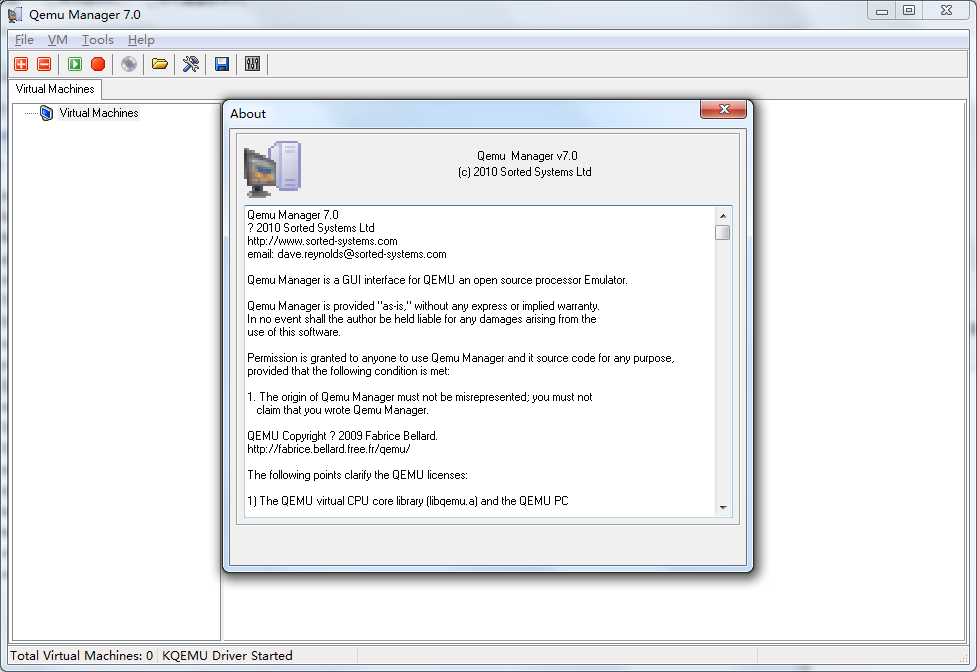The image size is (977, 672).
Task: Click 'Qemu Manager is a GUI interface' line
Action: pos(437,280)
